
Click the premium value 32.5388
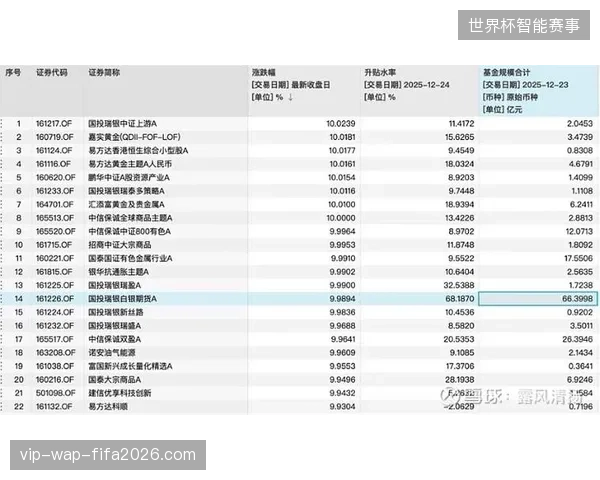tap(459, 285)
